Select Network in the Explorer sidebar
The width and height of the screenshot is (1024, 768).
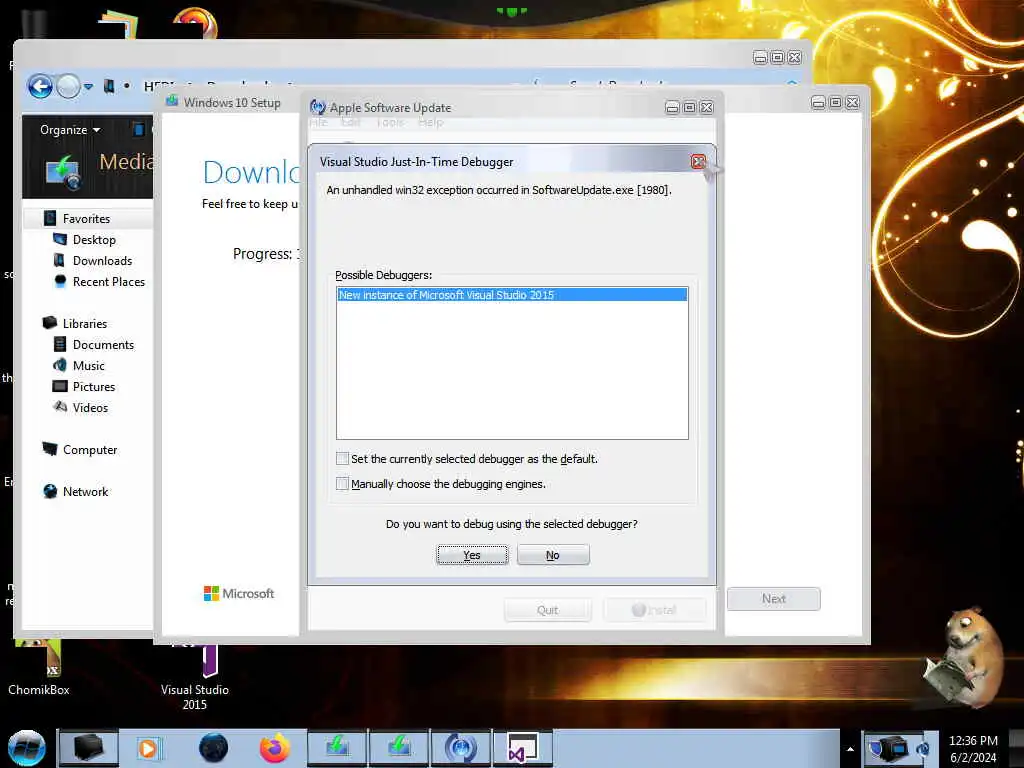pos(86,491)
